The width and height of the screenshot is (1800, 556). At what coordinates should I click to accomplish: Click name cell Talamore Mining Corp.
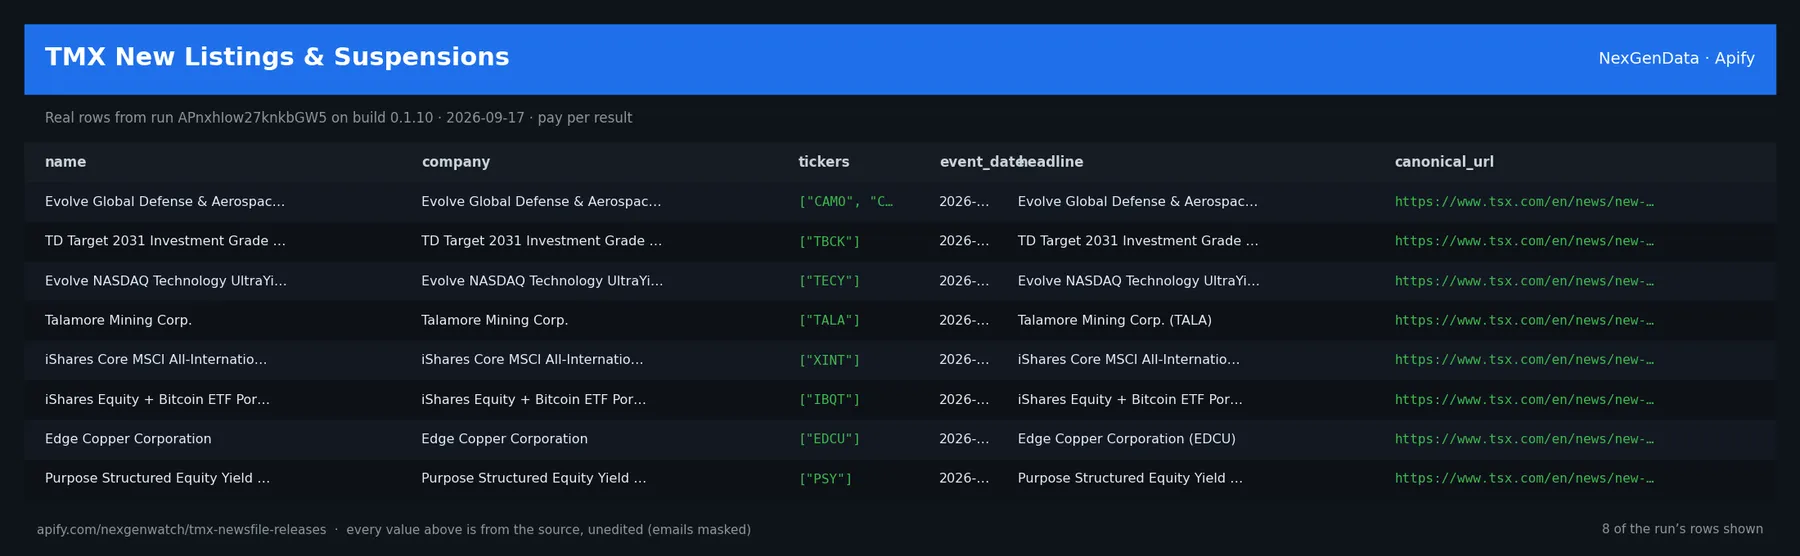[118, 320]
